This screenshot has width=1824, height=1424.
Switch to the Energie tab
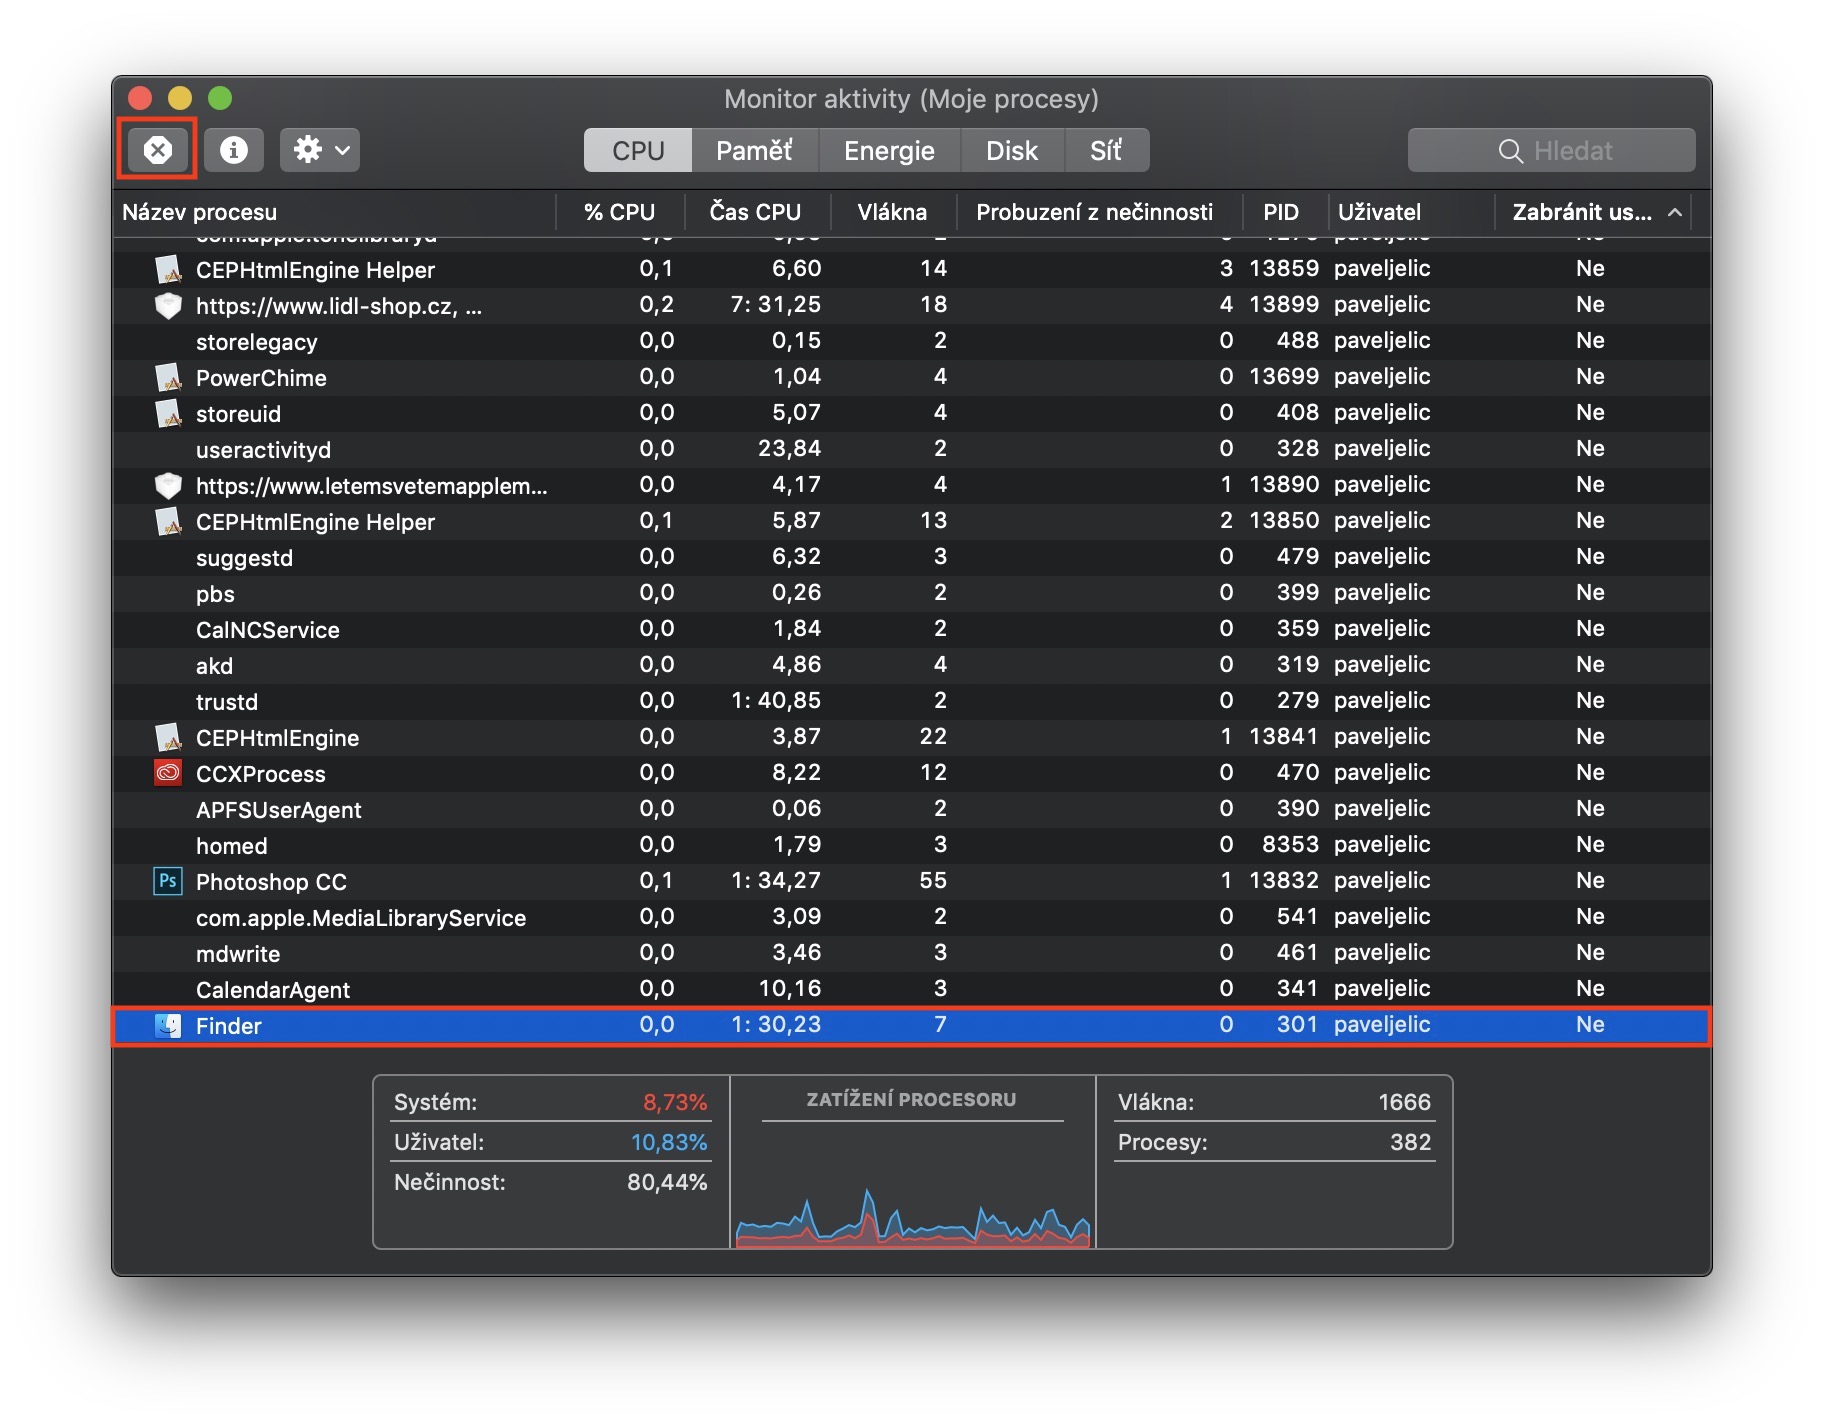[x=888, y=150]
